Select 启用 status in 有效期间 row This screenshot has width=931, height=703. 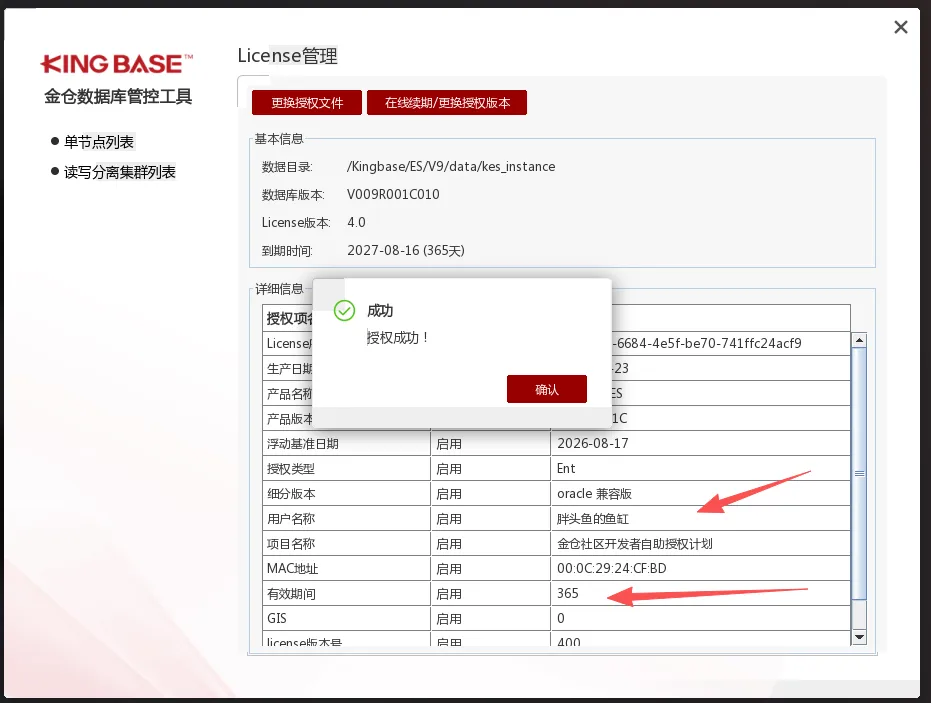pyautogui.click(x=449, y=593)
